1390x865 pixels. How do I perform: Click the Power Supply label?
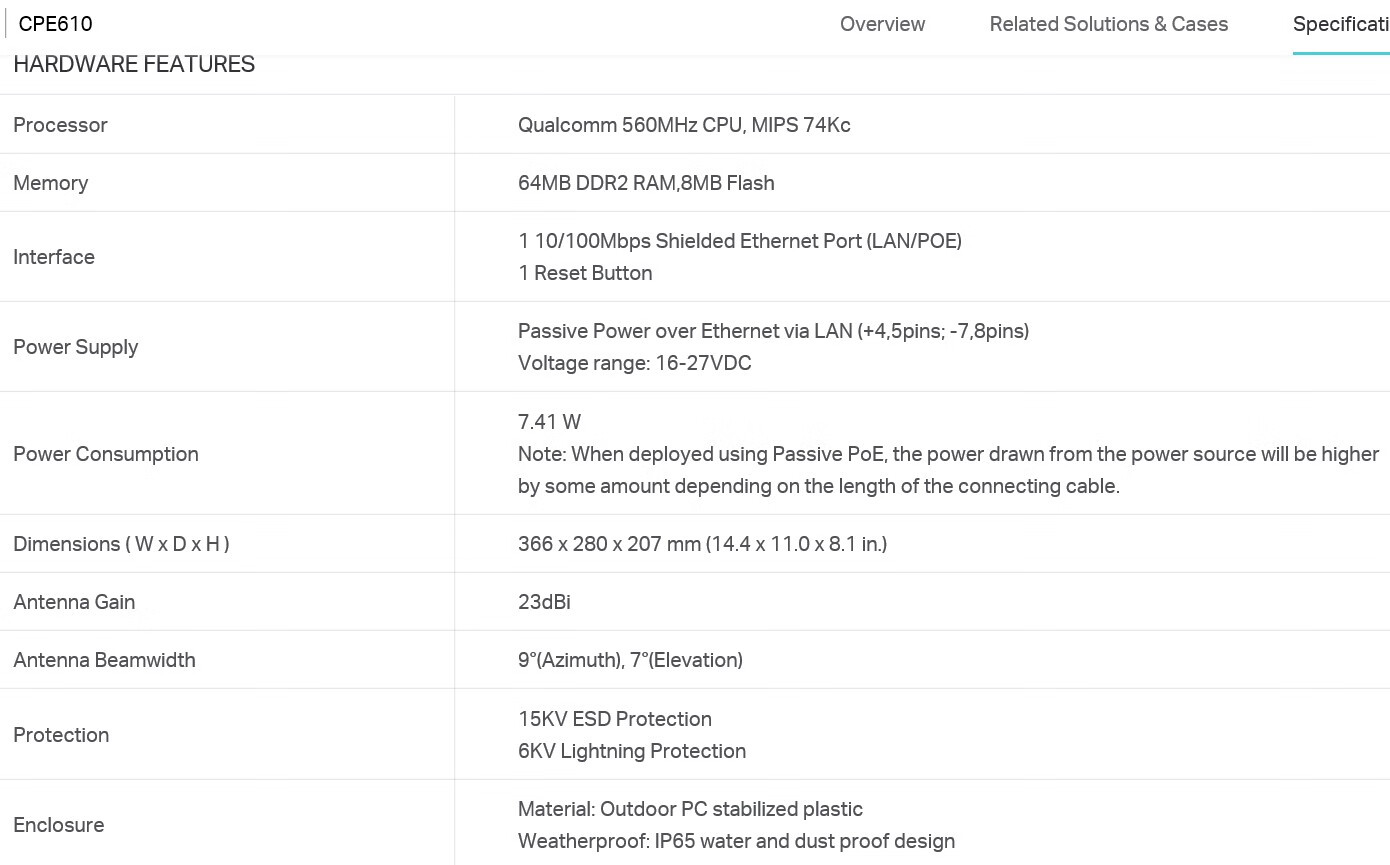tap(75, 347)
